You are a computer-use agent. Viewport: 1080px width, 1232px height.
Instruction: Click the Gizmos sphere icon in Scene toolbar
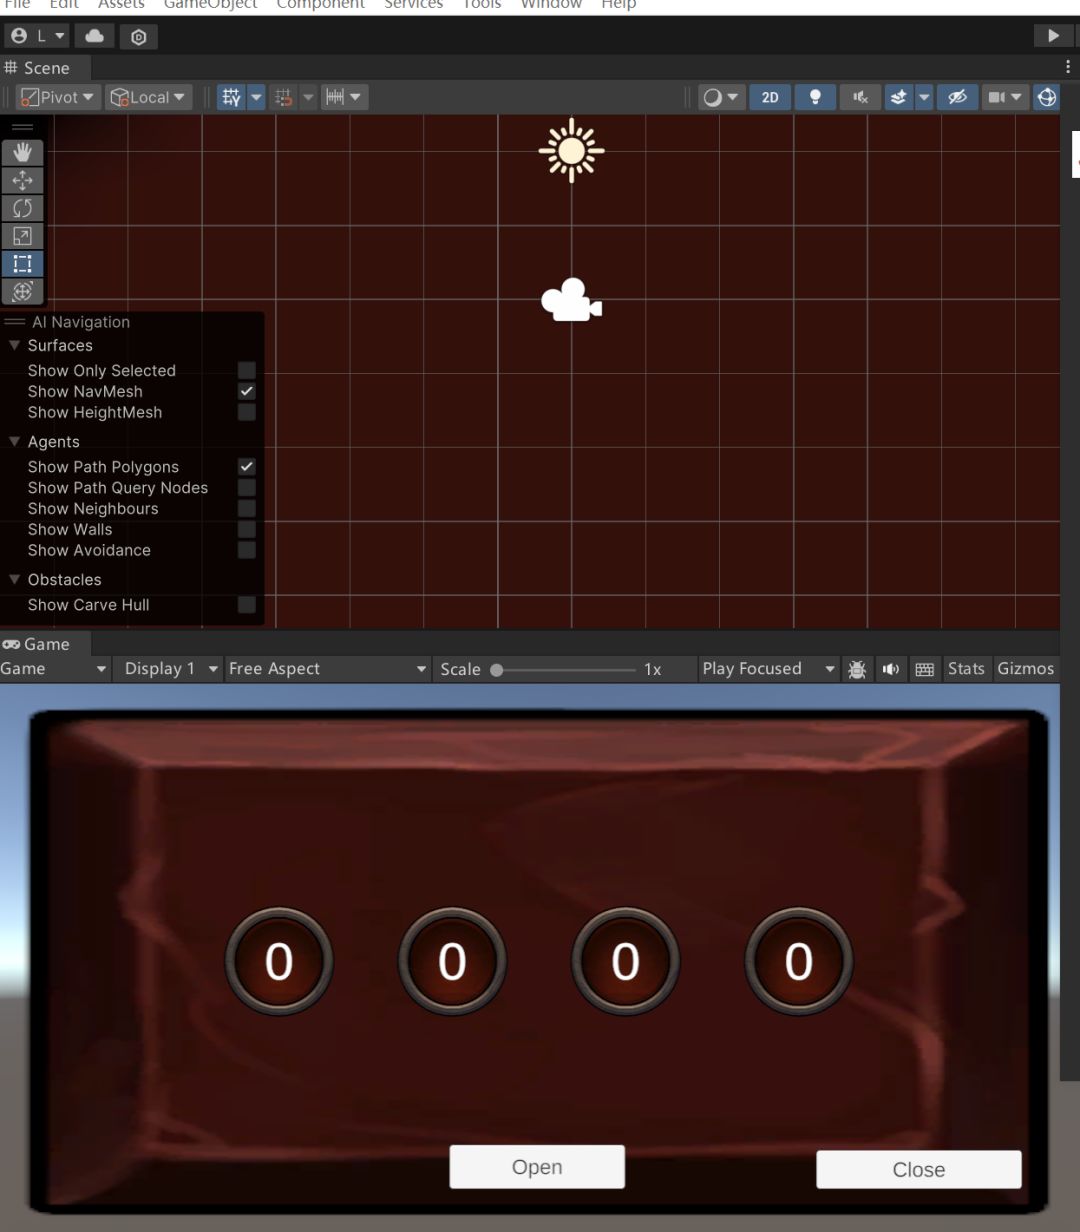point(1047,97)
